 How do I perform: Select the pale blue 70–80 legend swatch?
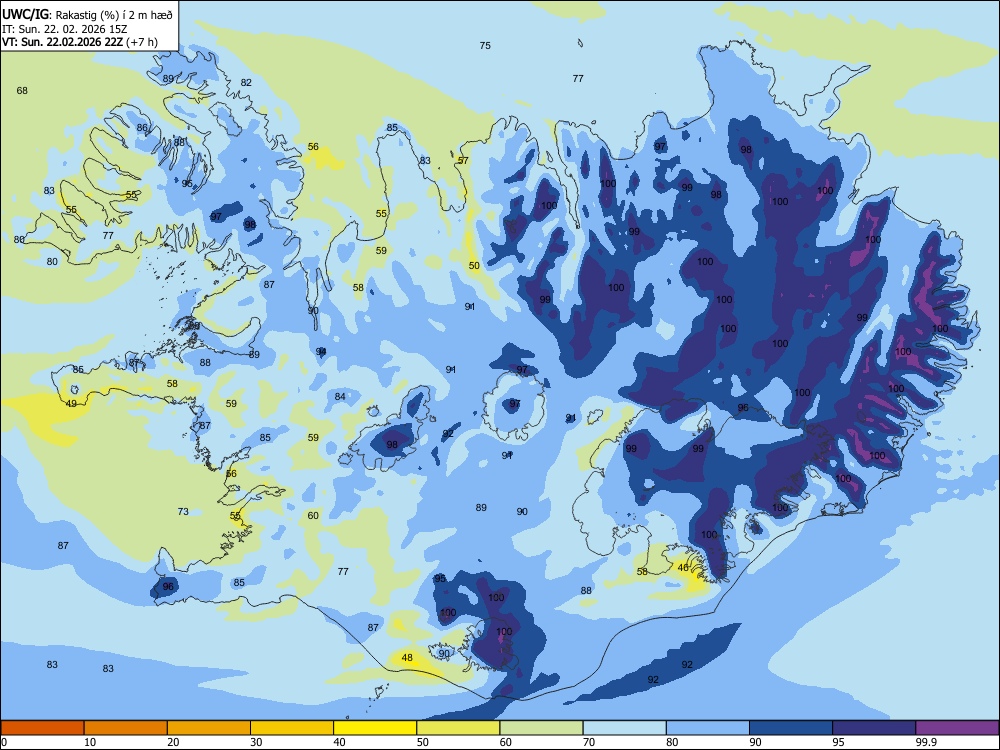[624, 728]
